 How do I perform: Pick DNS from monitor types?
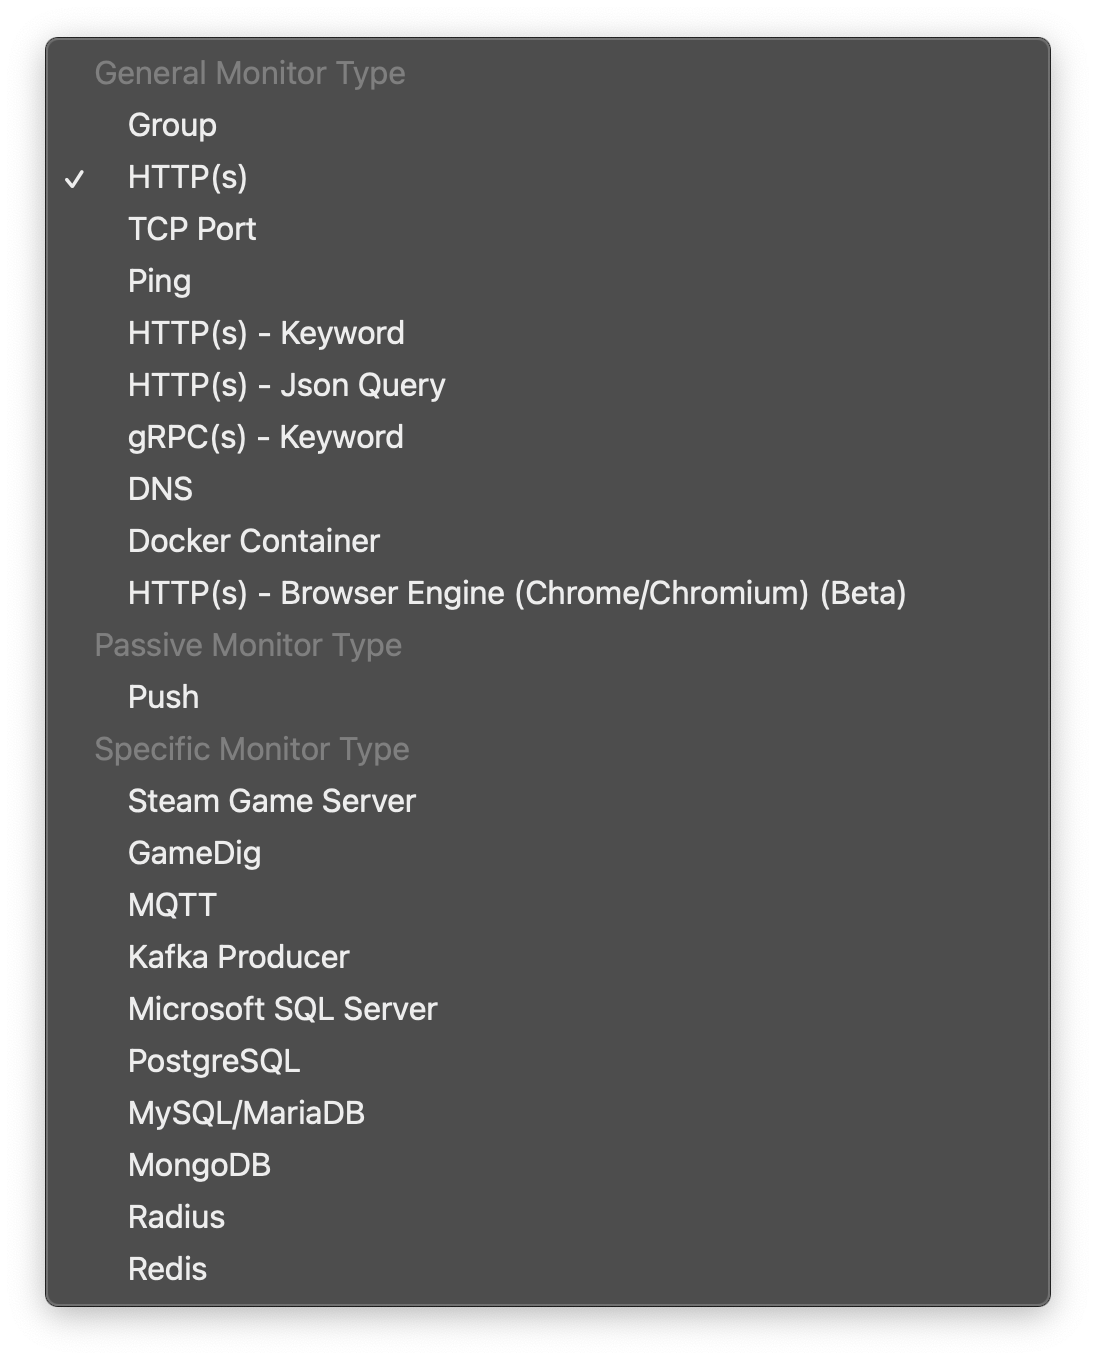(x=160, y=489)
